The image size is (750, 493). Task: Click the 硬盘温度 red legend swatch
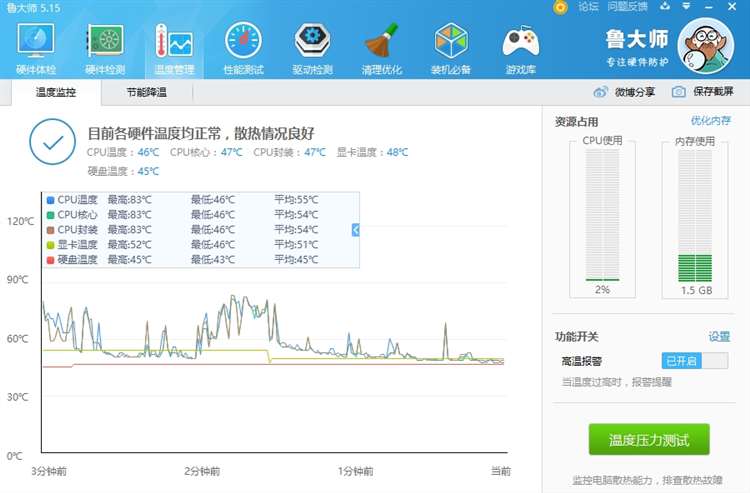50,260
